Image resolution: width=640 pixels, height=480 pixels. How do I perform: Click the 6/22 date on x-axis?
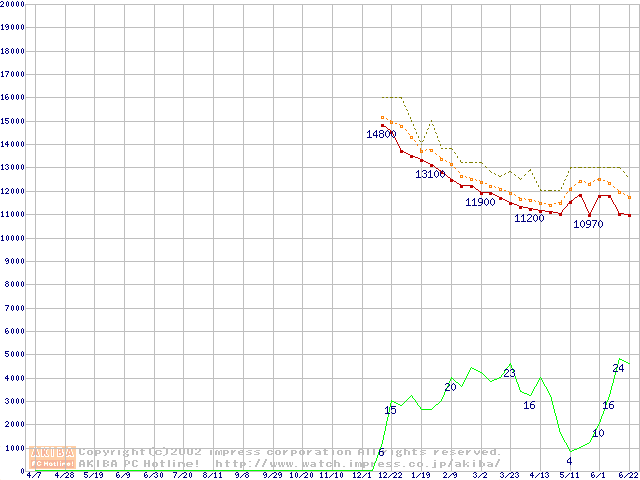(628, 476)
